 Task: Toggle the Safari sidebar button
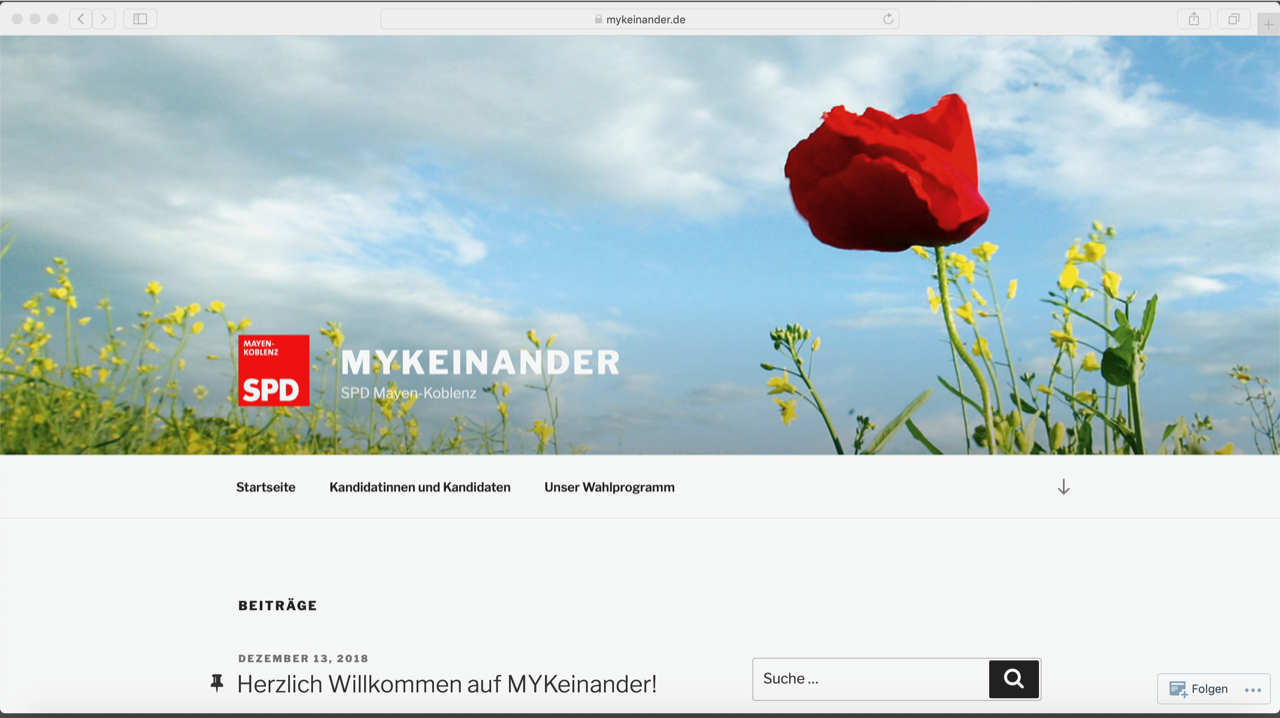[x=140, y=19]
